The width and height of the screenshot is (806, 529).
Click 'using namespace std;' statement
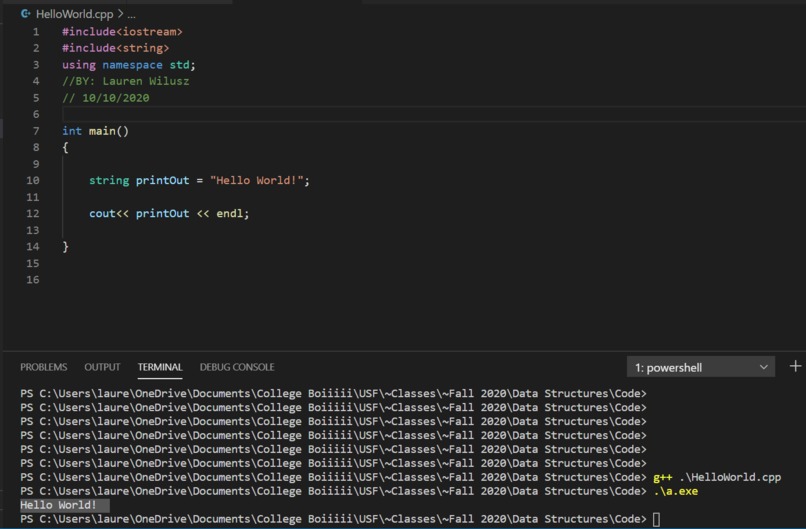coord(129,65)
